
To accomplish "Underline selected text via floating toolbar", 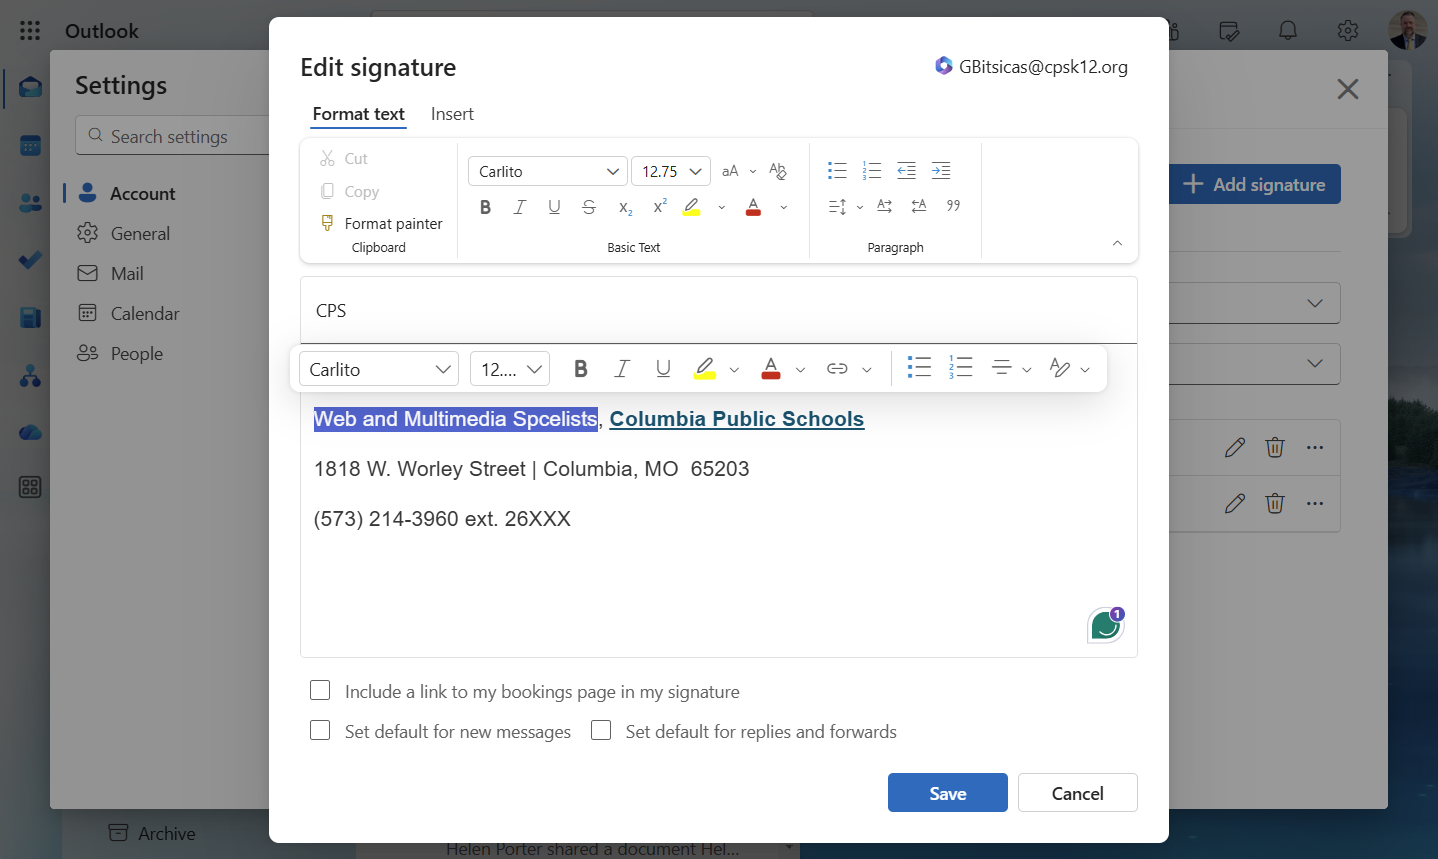I will tap(663, 369).
